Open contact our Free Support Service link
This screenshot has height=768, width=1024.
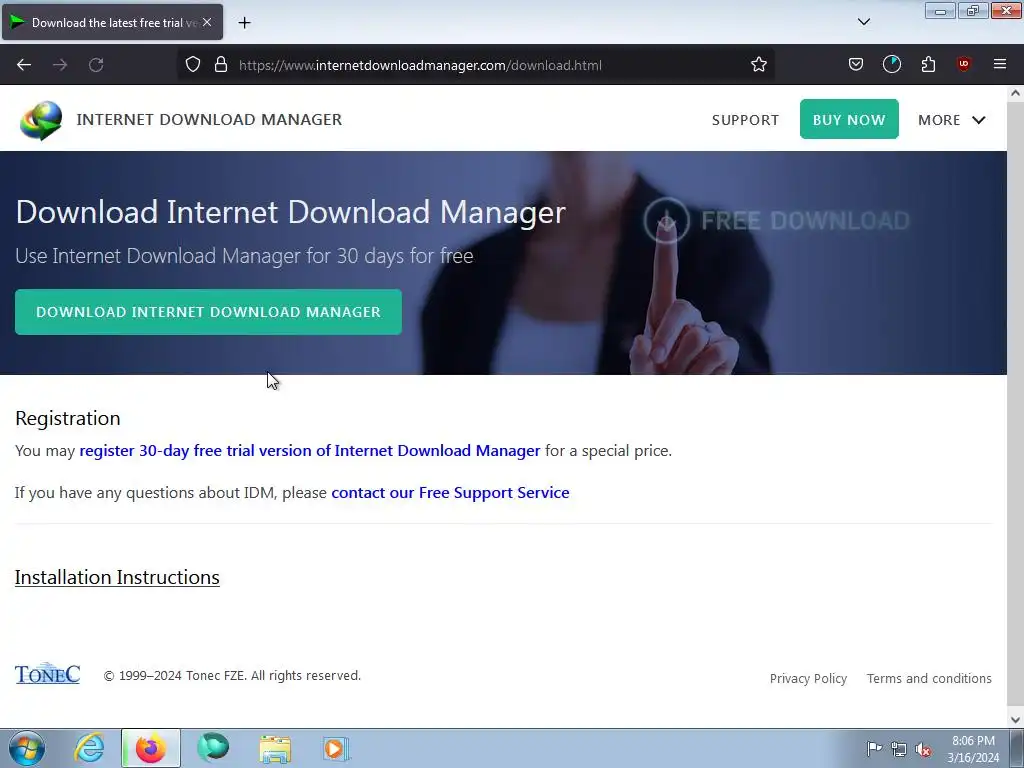450,492
